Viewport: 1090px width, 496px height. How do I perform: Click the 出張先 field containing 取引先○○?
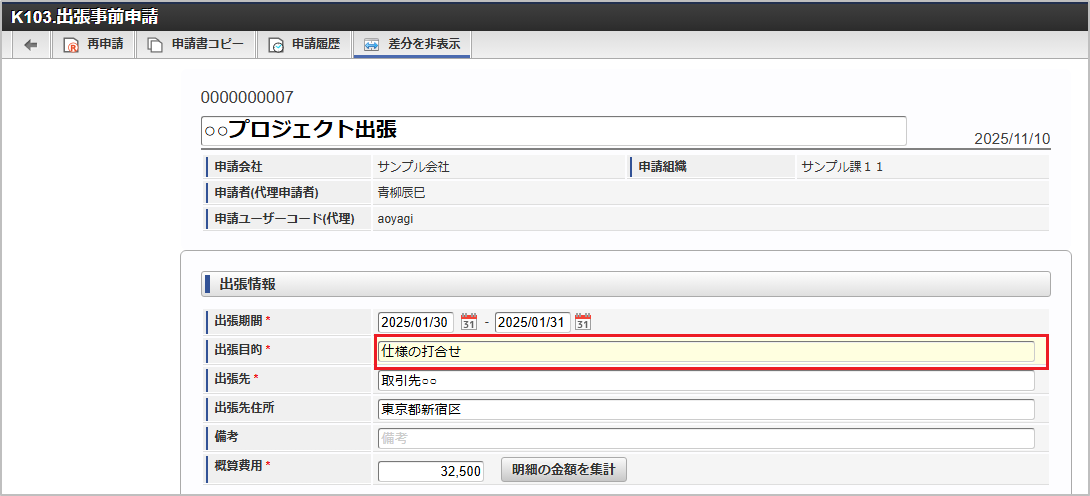coord(706,381)
